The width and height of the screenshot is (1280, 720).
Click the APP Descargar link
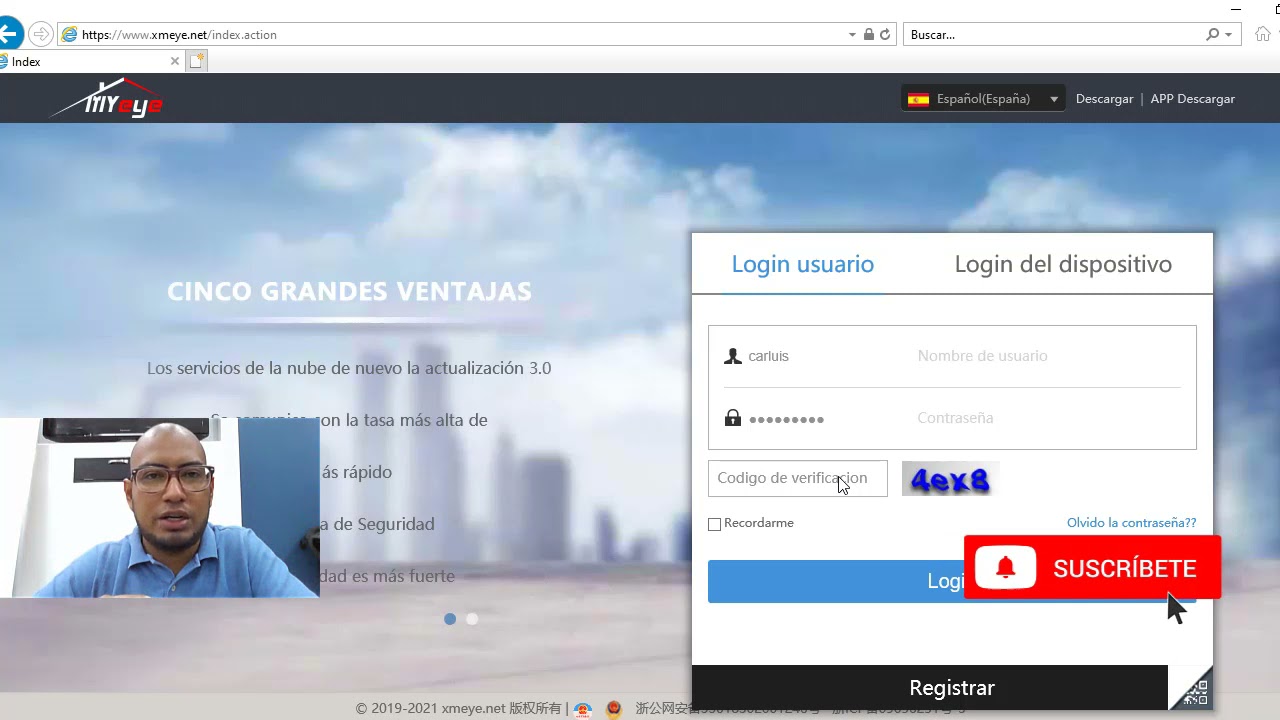tap(1192, 98)
